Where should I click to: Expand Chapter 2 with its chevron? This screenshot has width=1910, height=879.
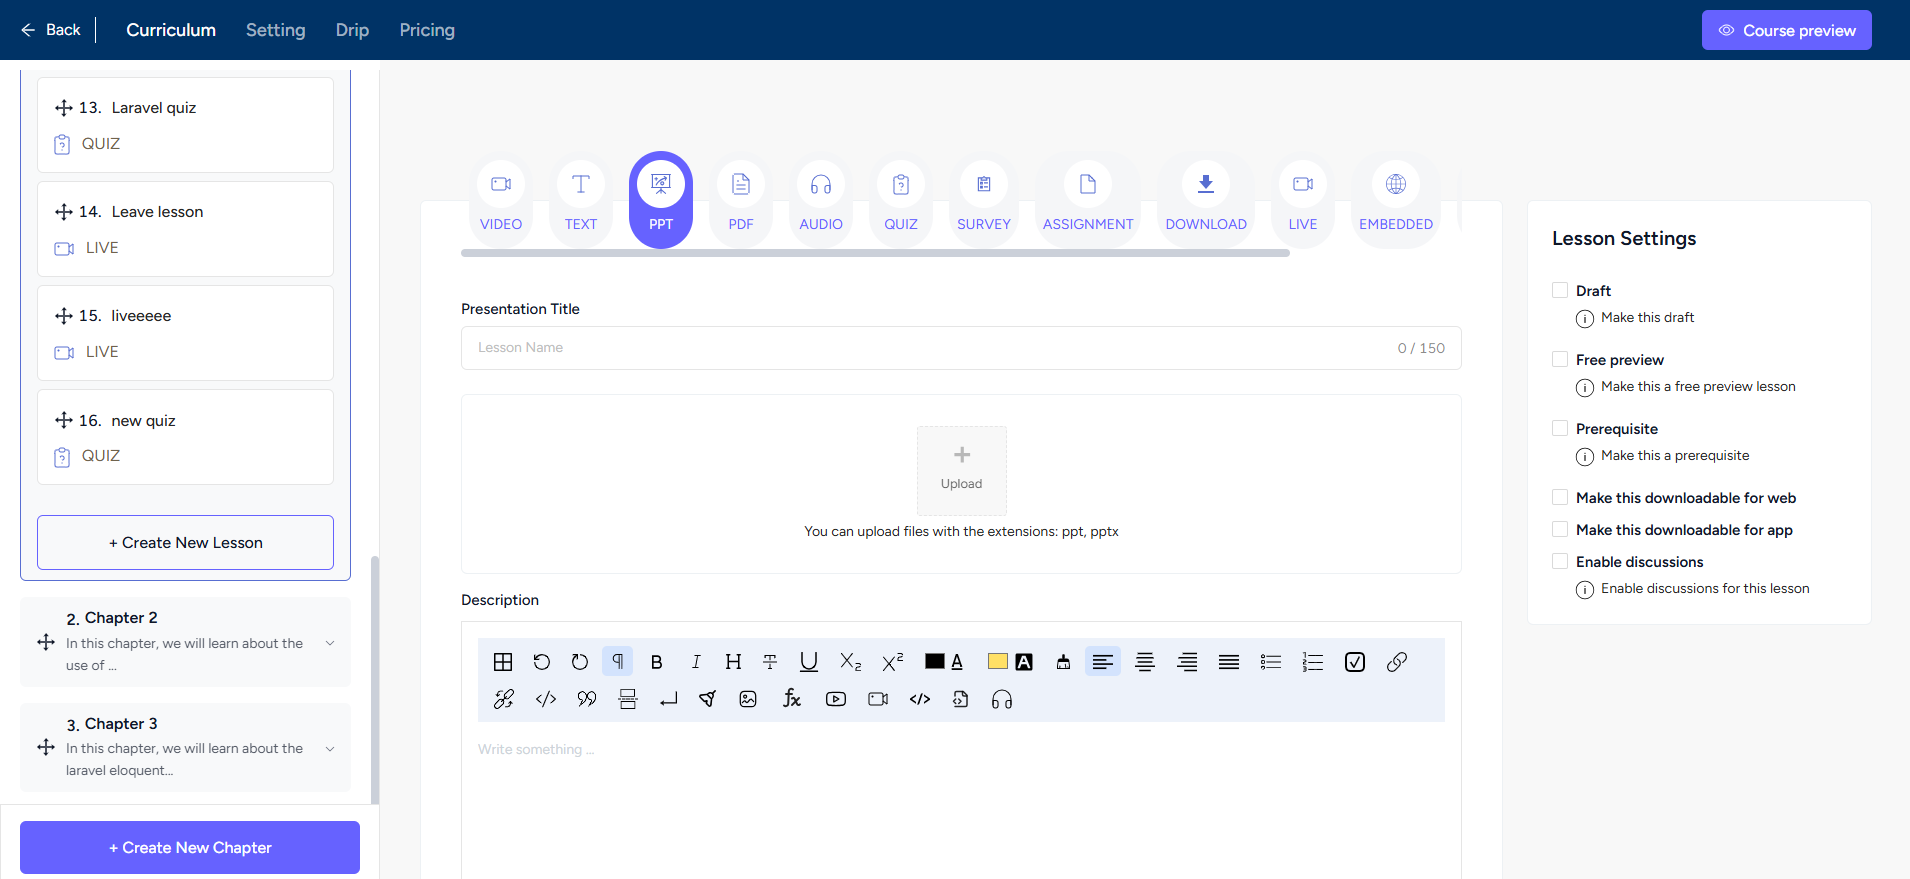point(330,643)
